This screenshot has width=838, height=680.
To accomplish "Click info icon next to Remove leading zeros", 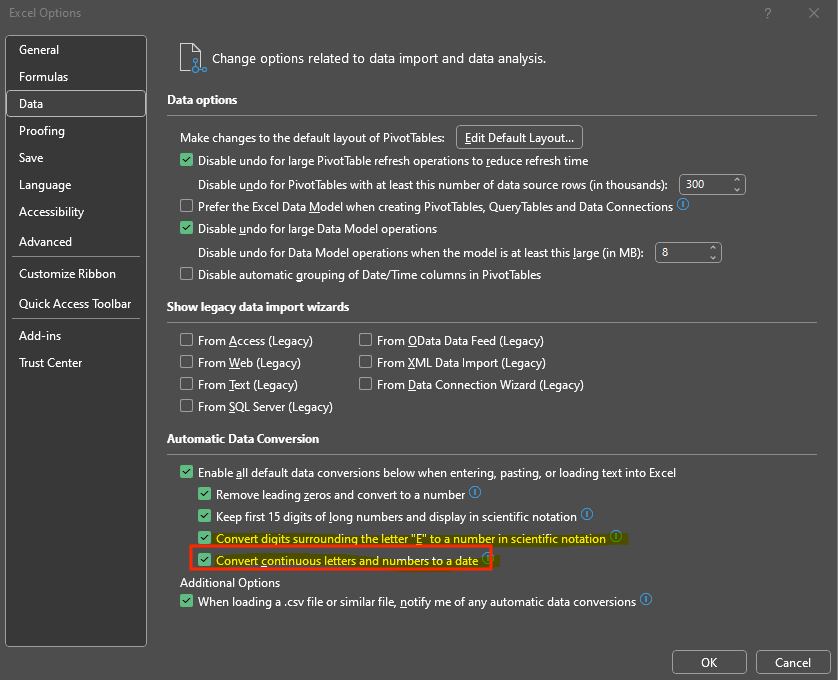I will click(x=475, y=492).
